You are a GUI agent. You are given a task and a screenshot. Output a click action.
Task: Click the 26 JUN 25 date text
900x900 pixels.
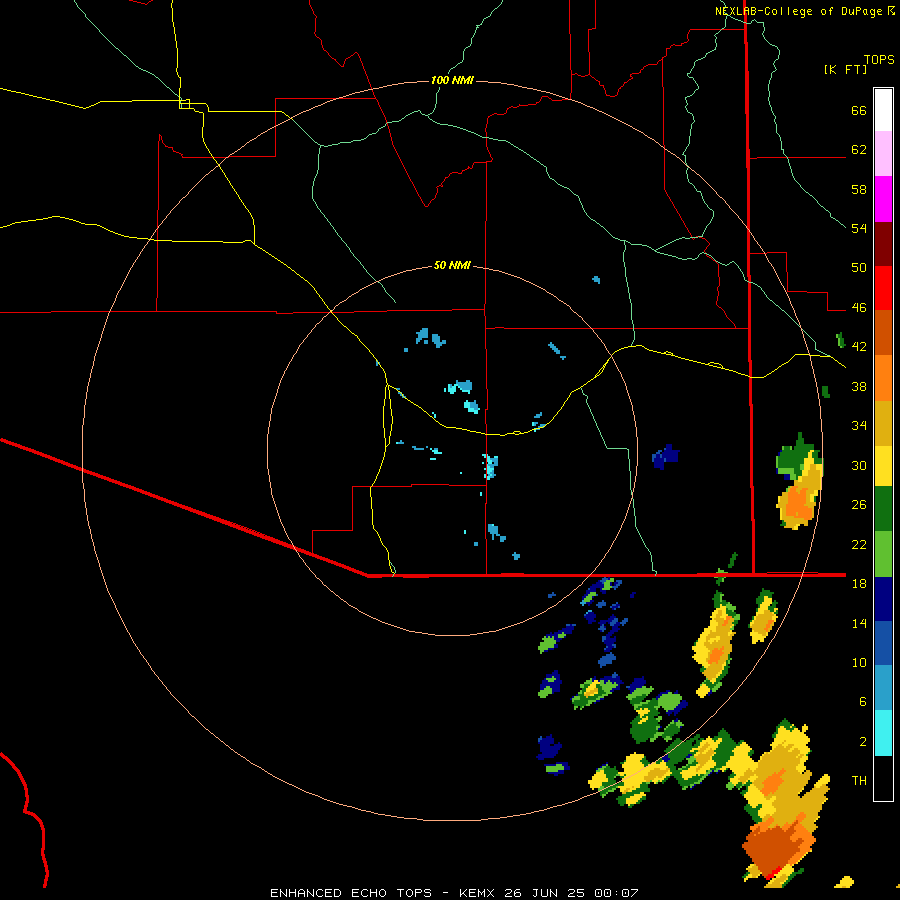pos(548,893)
